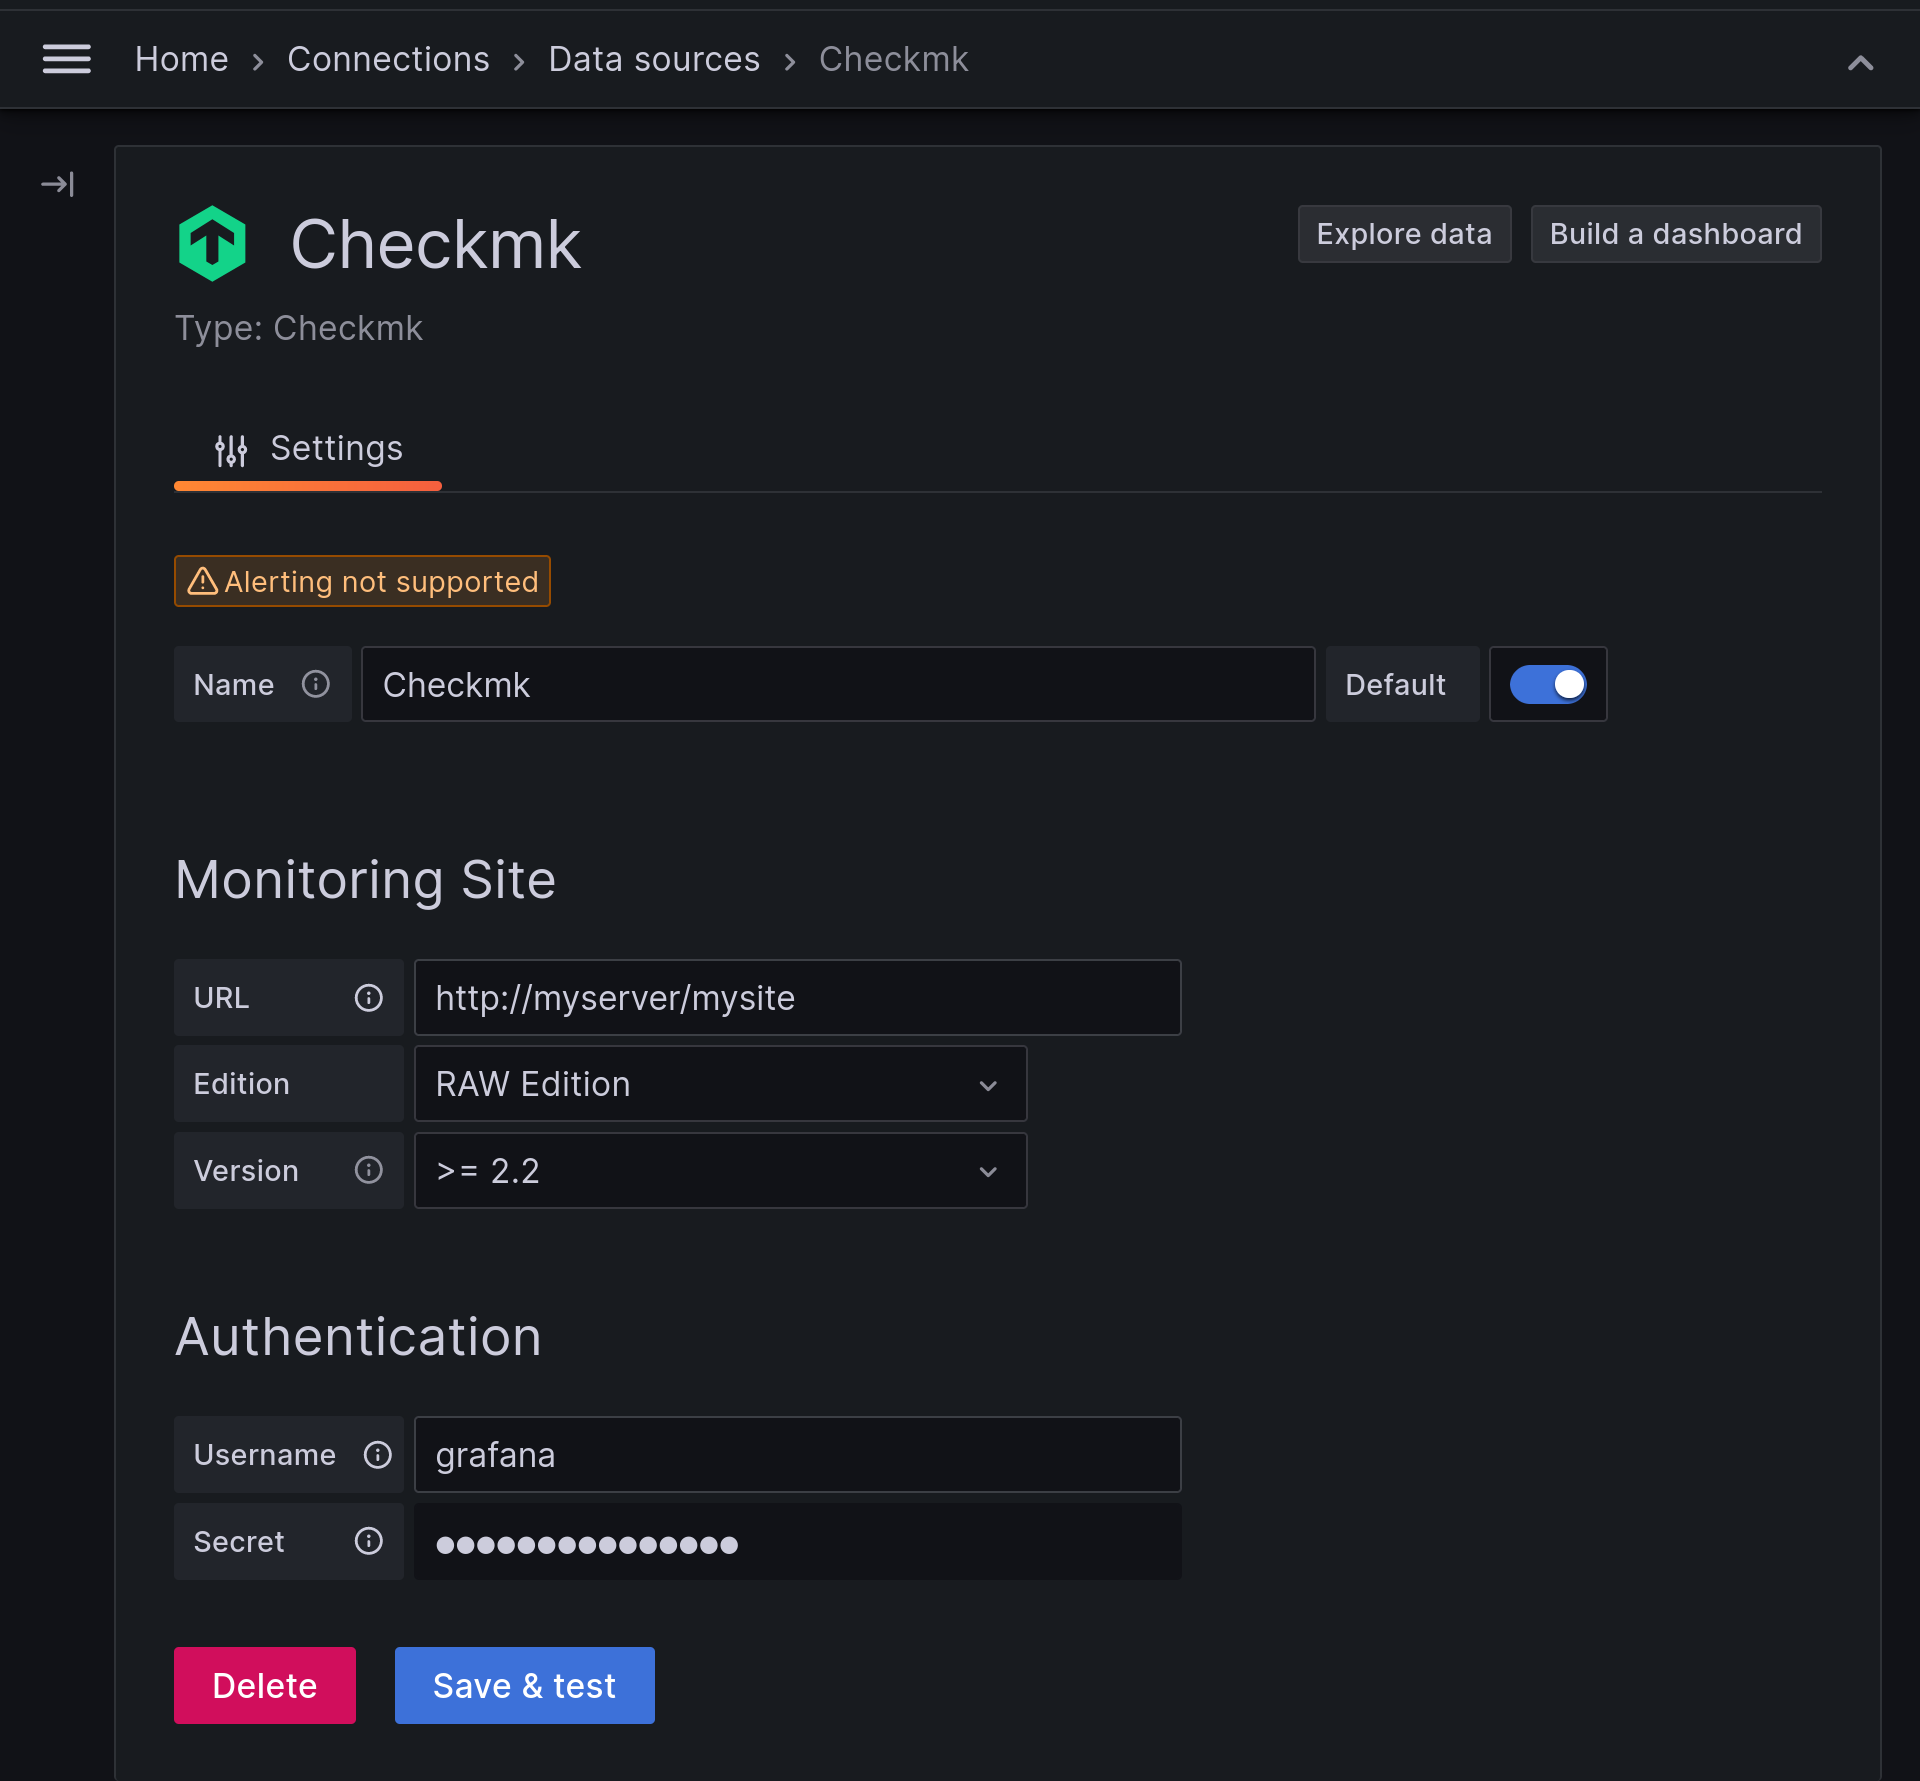Screen dimensions: 1920x1781
Task: Click the Checkmk hexagon logo
Action: tap(212, 243)
